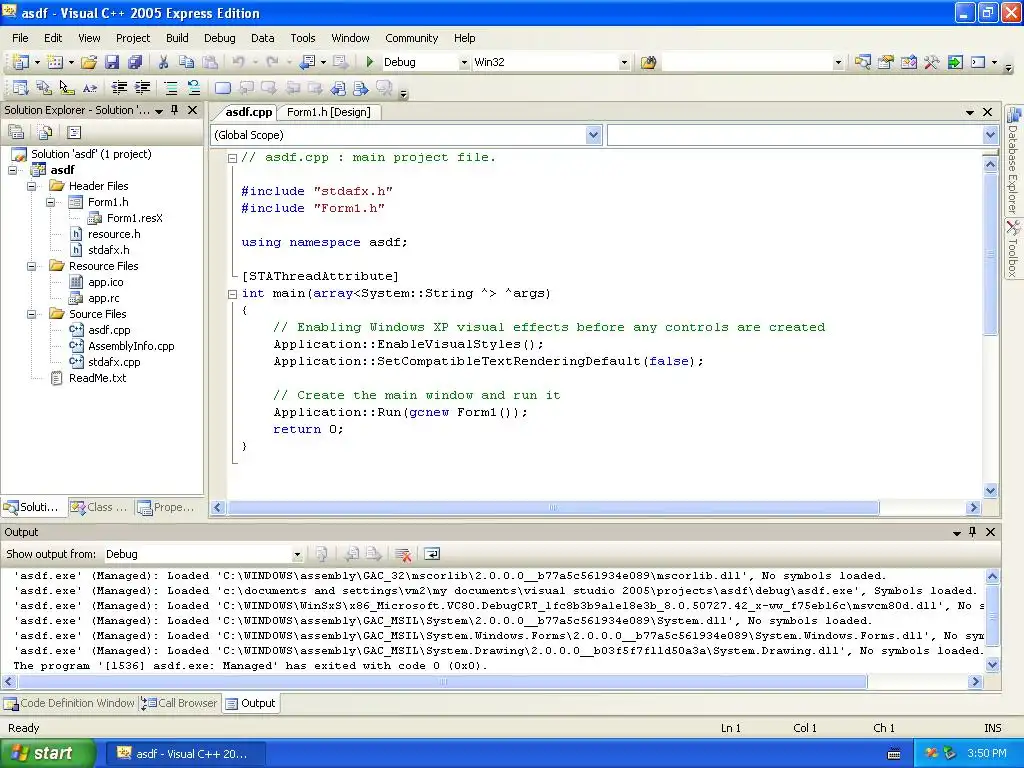
Task: Uncomment the selected lines icon
Action: (193, 88)
